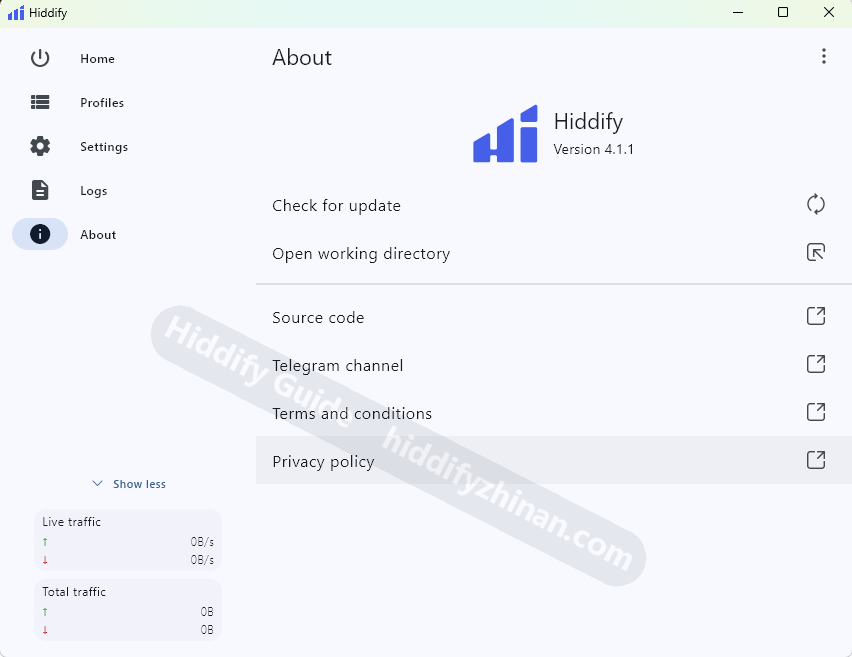Click the Version 4.1.1 text
The image size is (852, 657).
[593, 149]
